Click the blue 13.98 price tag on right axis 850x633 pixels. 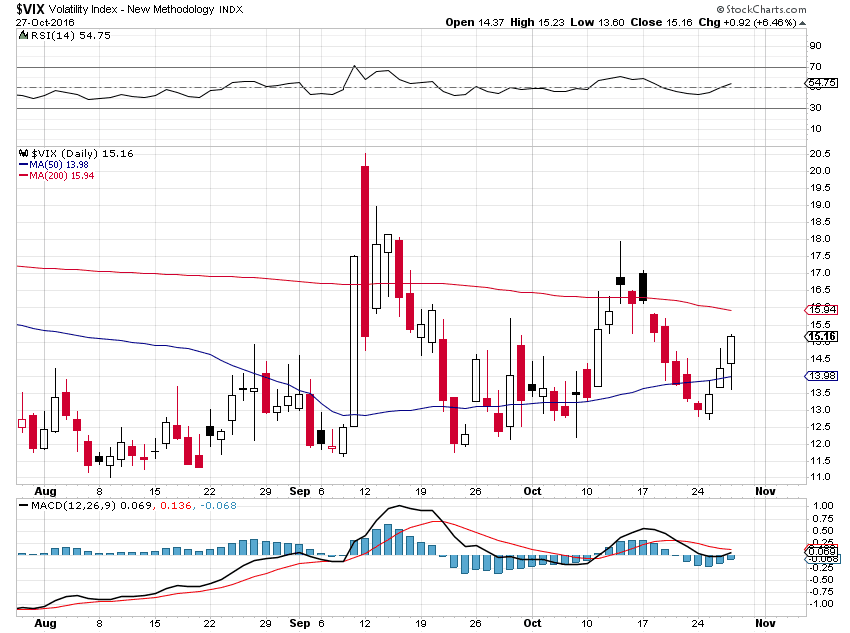click(822, 376)
